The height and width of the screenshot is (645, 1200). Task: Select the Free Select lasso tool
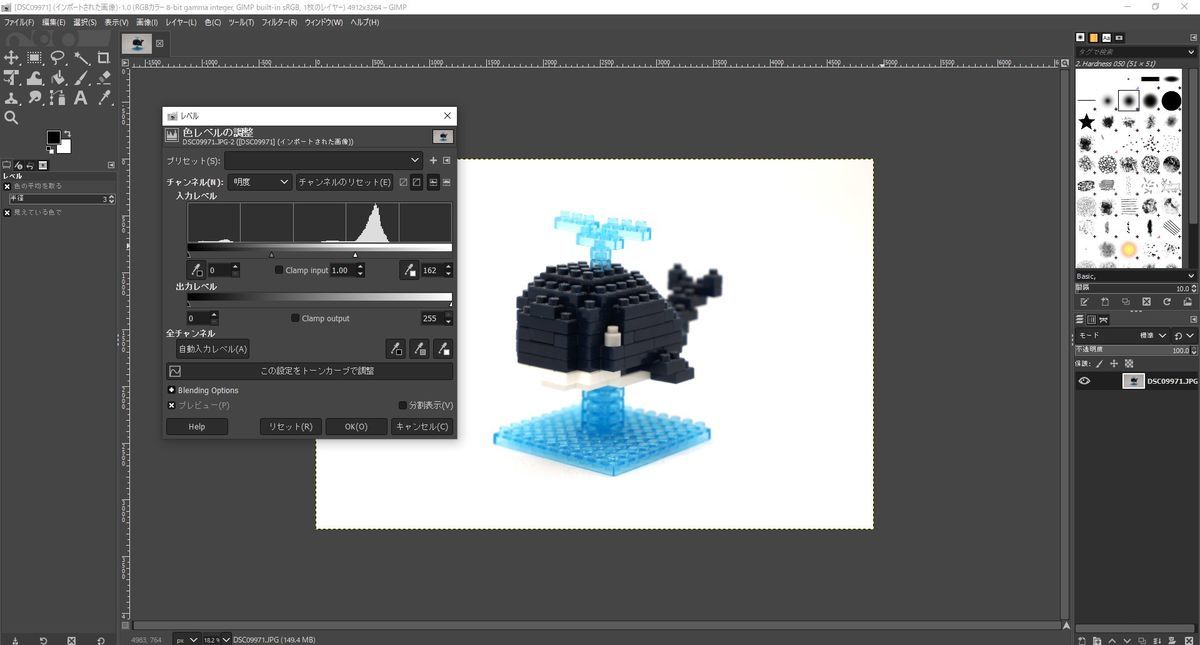(58, 58)
